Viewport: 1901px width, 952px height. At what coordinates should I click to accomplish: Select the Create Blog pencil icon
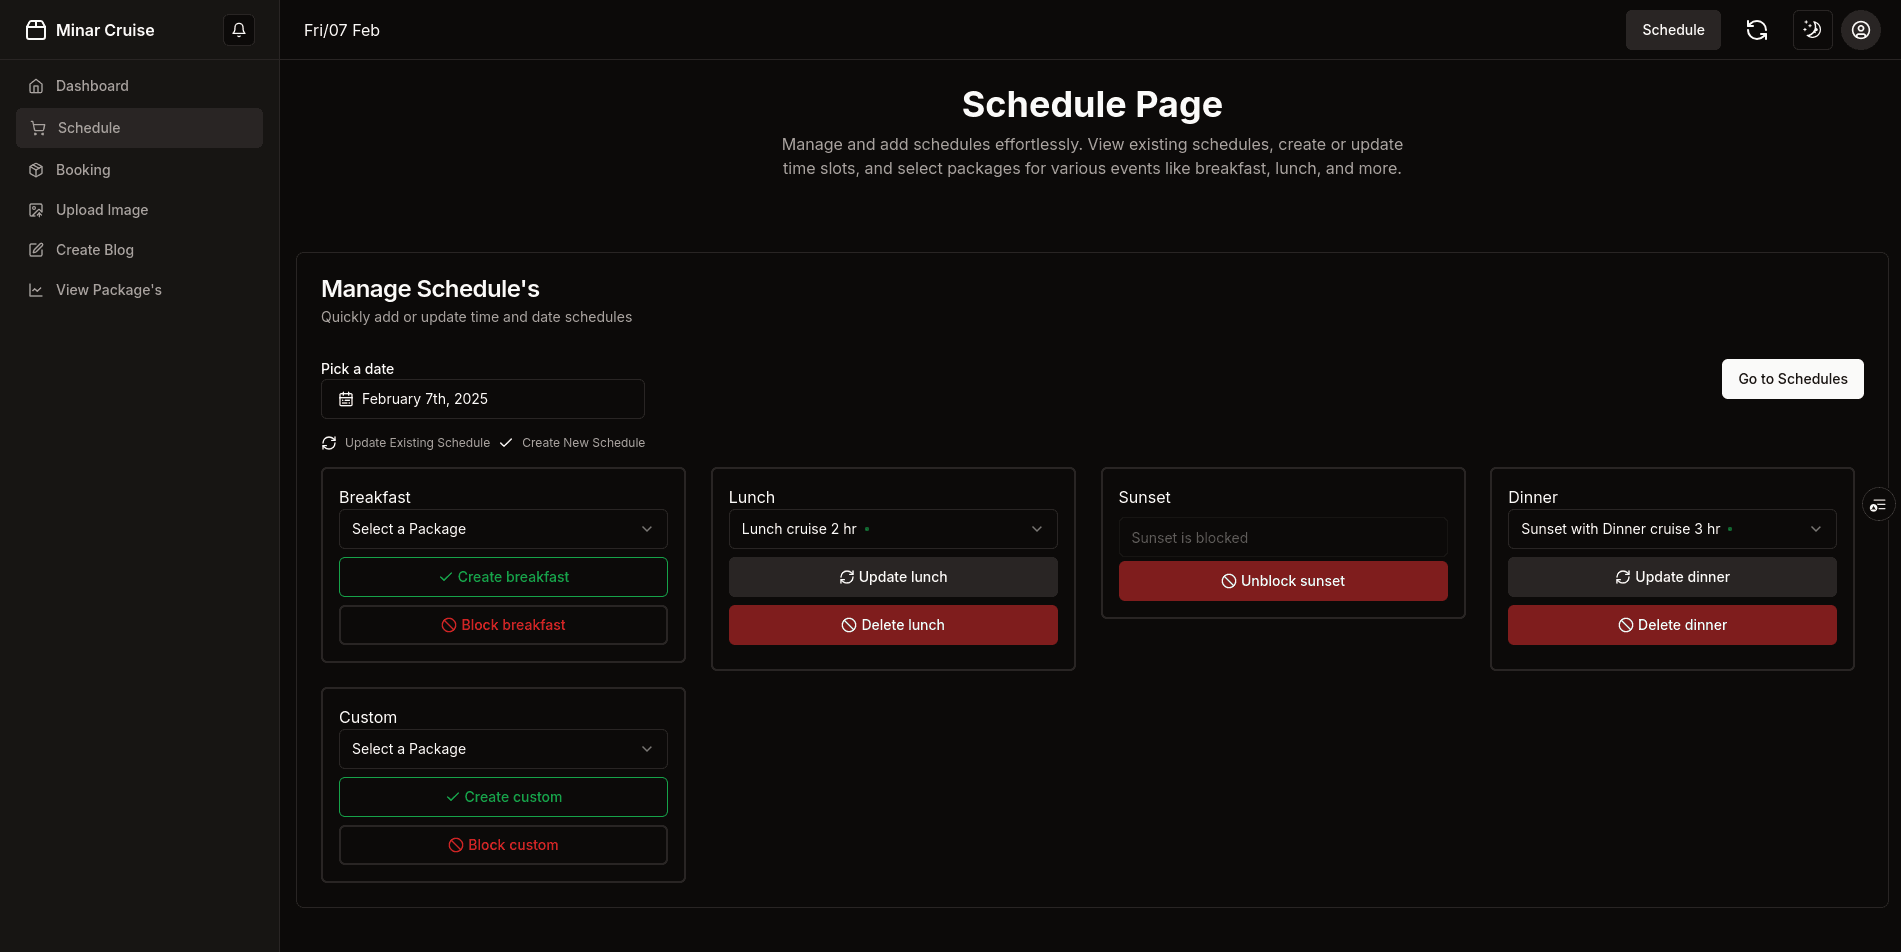point(36,249)
